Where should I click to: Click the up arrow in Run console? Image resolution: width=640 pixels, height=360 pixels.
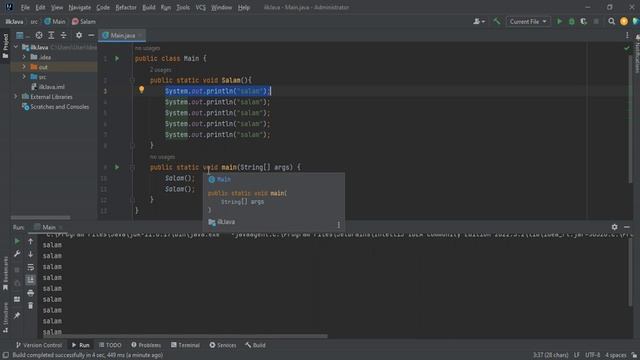click(30, 242)
